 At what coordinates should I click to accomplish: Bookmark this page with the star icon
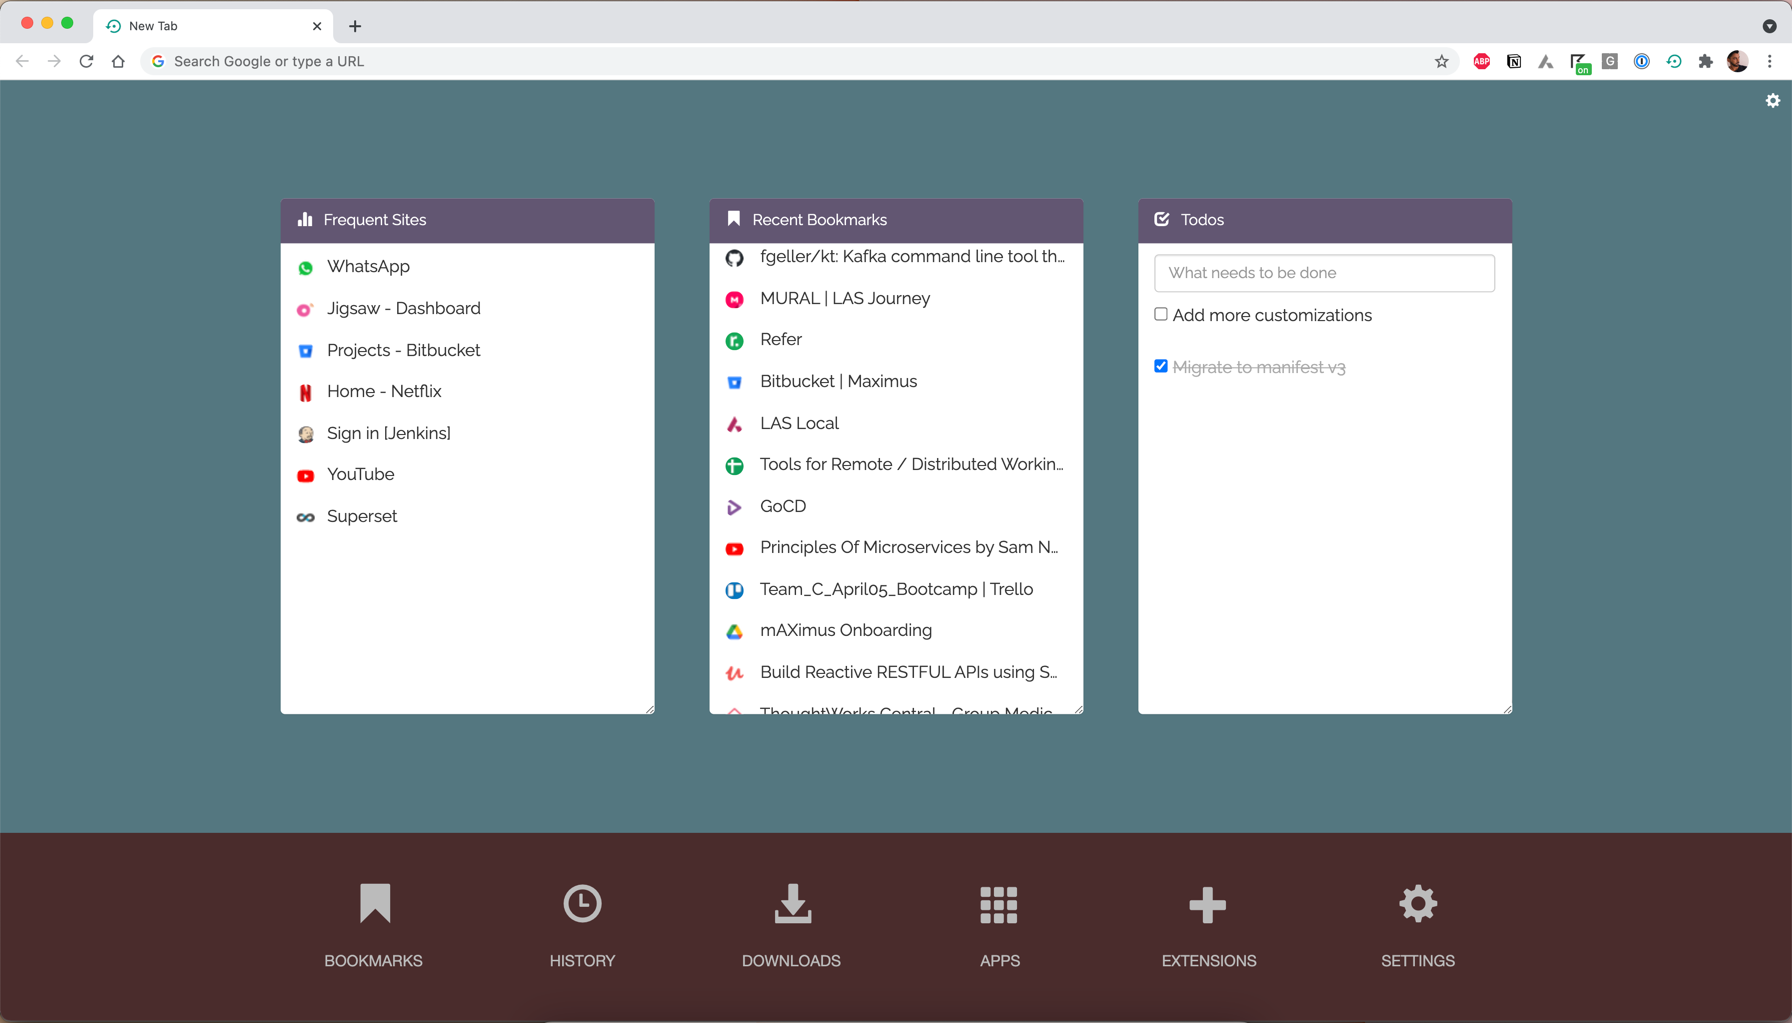pos(1442,62)
